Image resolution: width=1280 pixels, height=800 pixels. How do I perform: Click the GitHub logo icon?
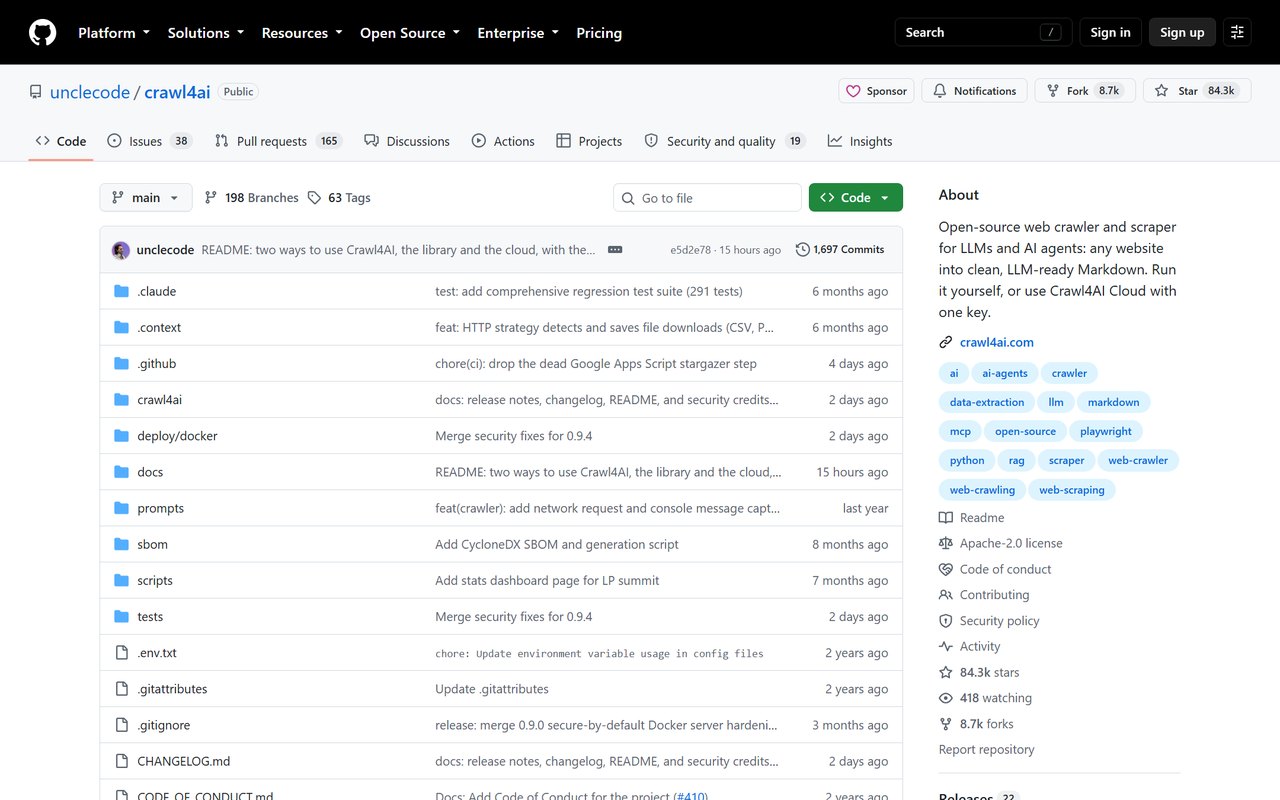42,33
